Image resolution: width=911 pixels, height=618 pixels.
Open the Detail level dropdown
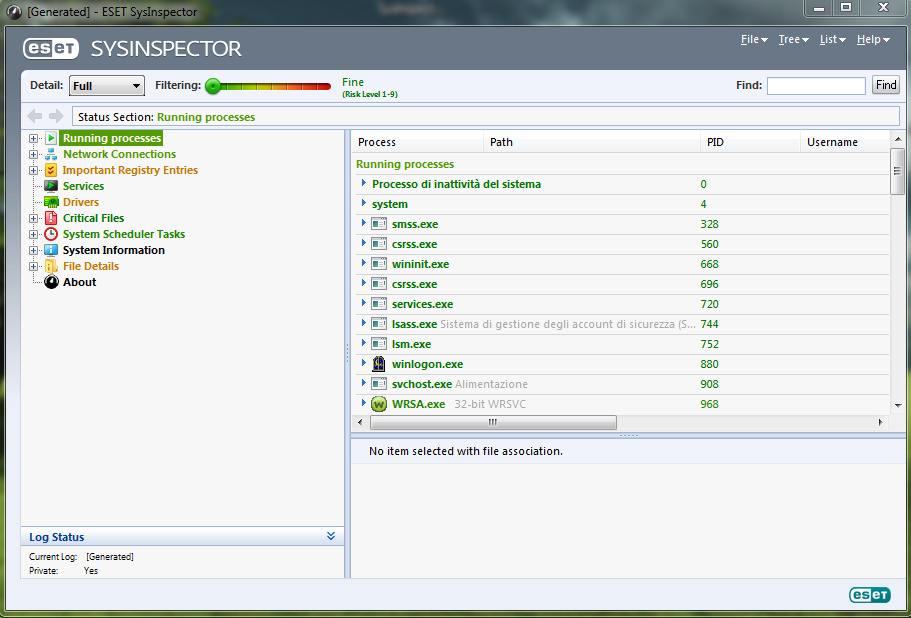[x=107, y=86]
